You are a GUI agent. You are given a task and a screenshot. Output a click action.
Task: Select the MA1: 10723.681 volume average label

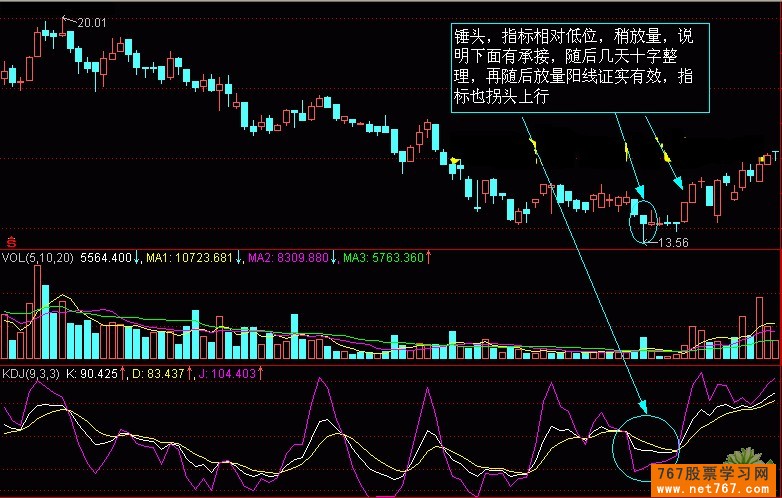190,258
